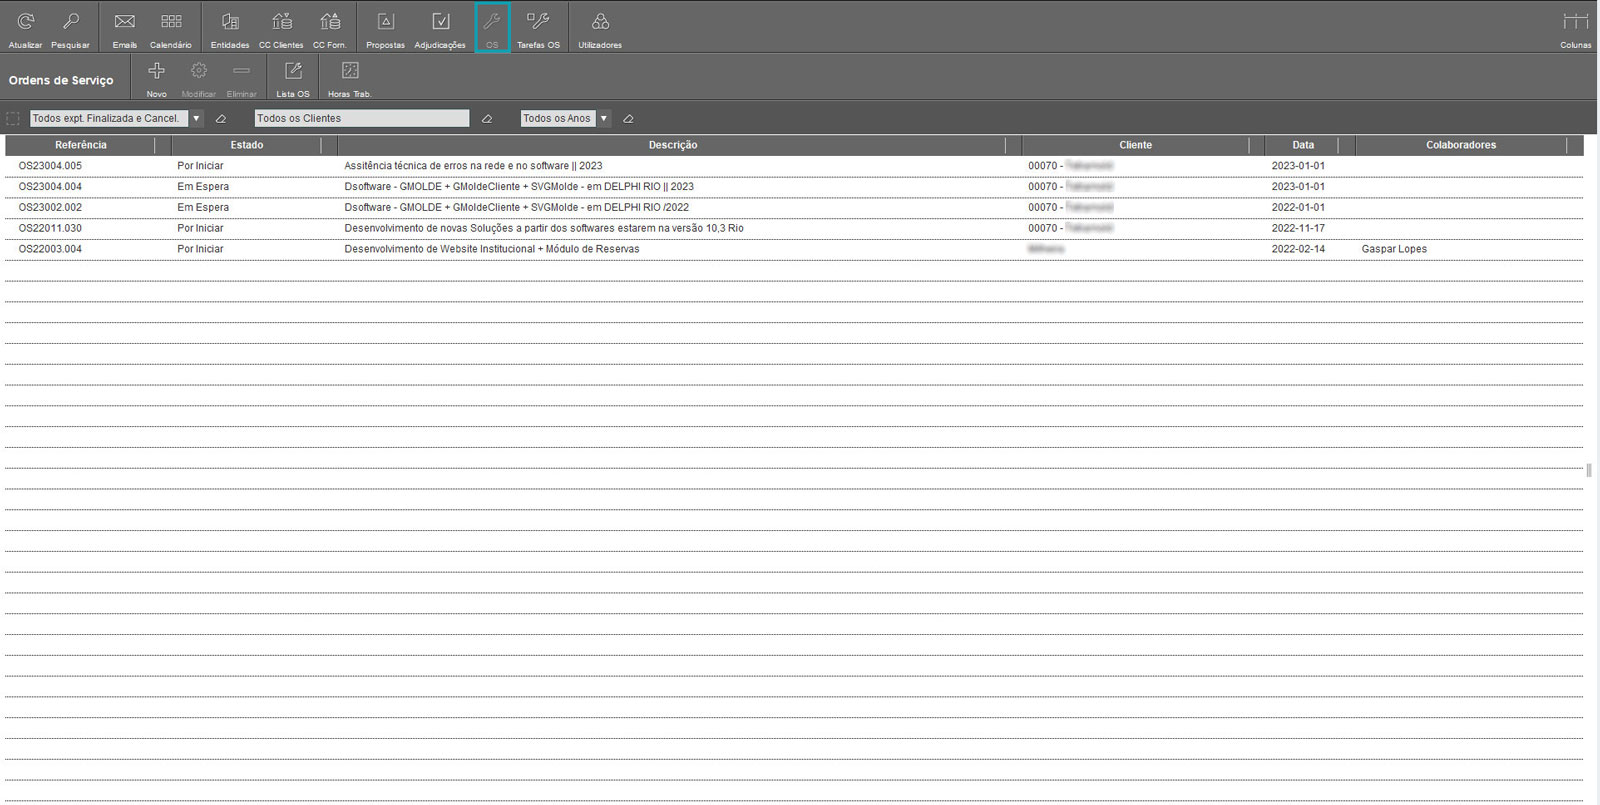Clear the year filter with eraser icon
Viewport: 1600px width, 805px height.
pyautogui.click(x=628, y=119)
